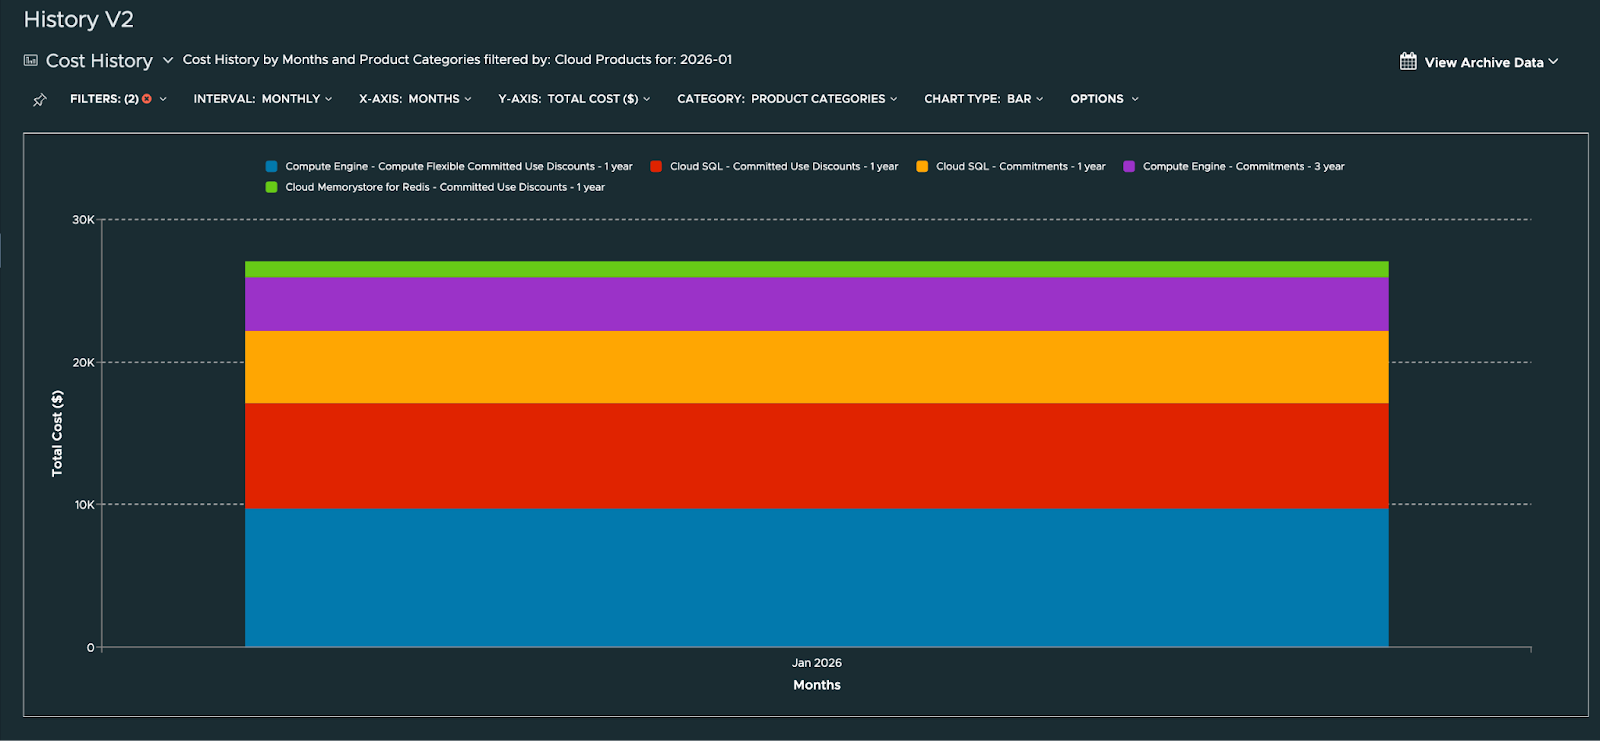Toggle Compute Engine Flexible CUD legend series
Screen dimensions: 1600x741
coord(458,167)
